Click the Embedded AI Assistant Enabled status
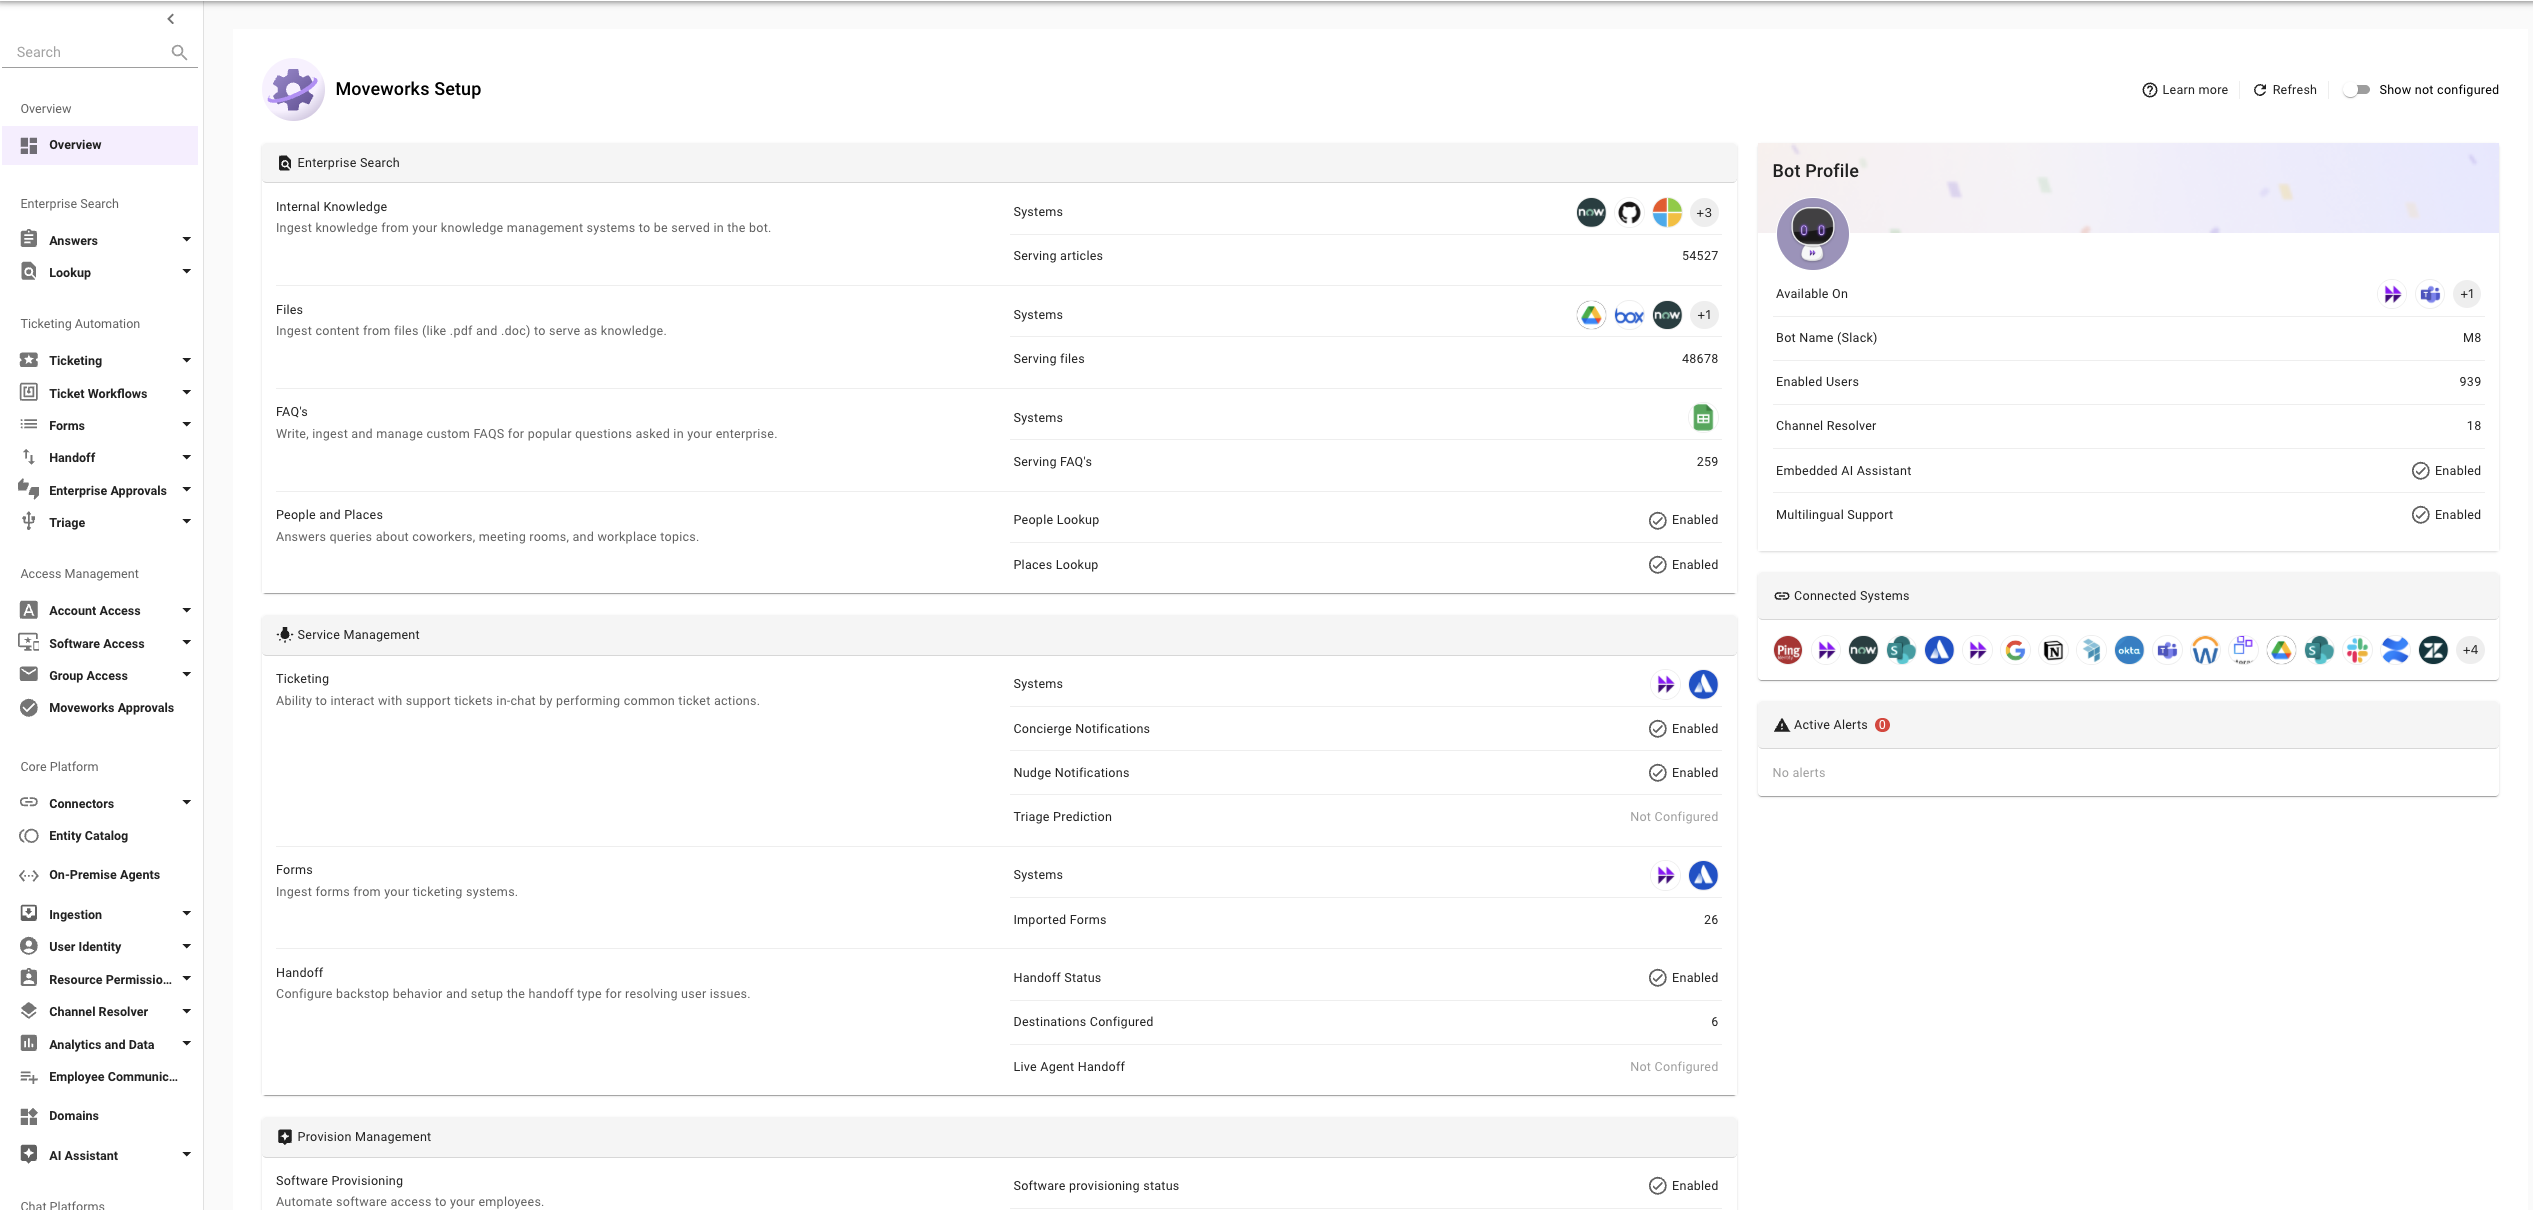 coord(2446,471)
